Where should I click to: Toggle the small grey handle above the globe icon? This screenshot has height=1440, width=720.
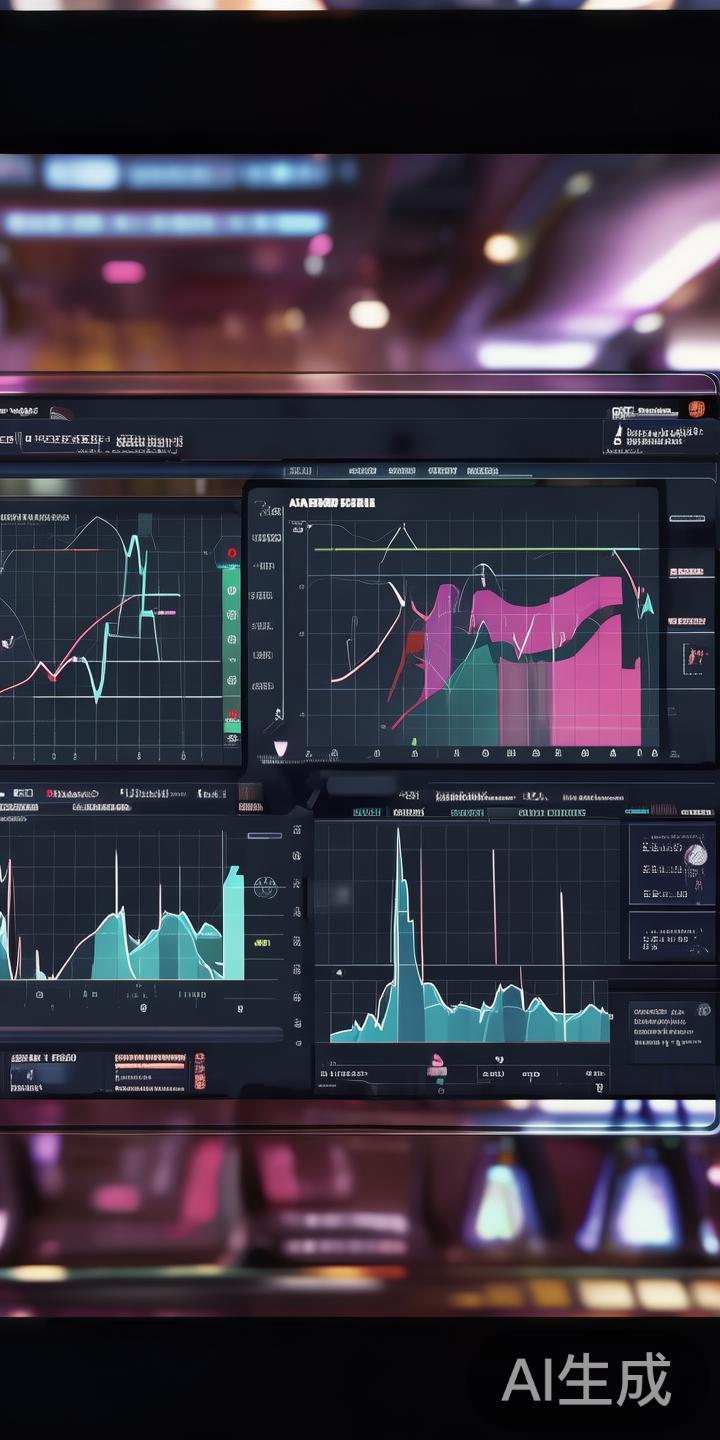pos(264,835)
